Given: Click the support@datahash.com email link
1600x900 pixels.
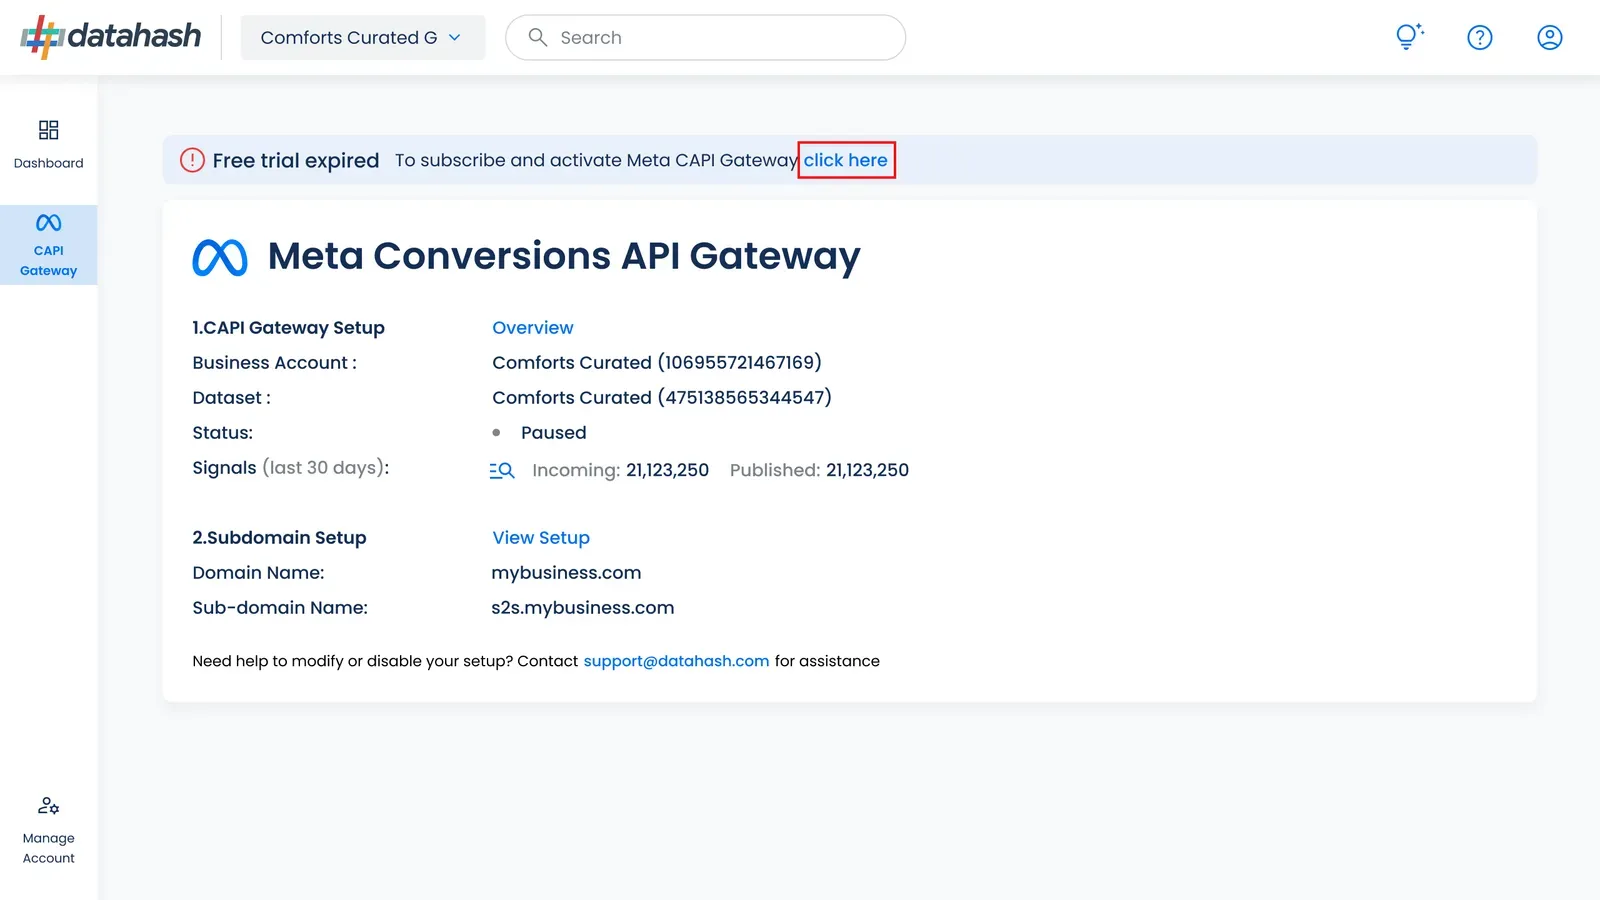Looking at the screenshot, I should pos(676,661).
